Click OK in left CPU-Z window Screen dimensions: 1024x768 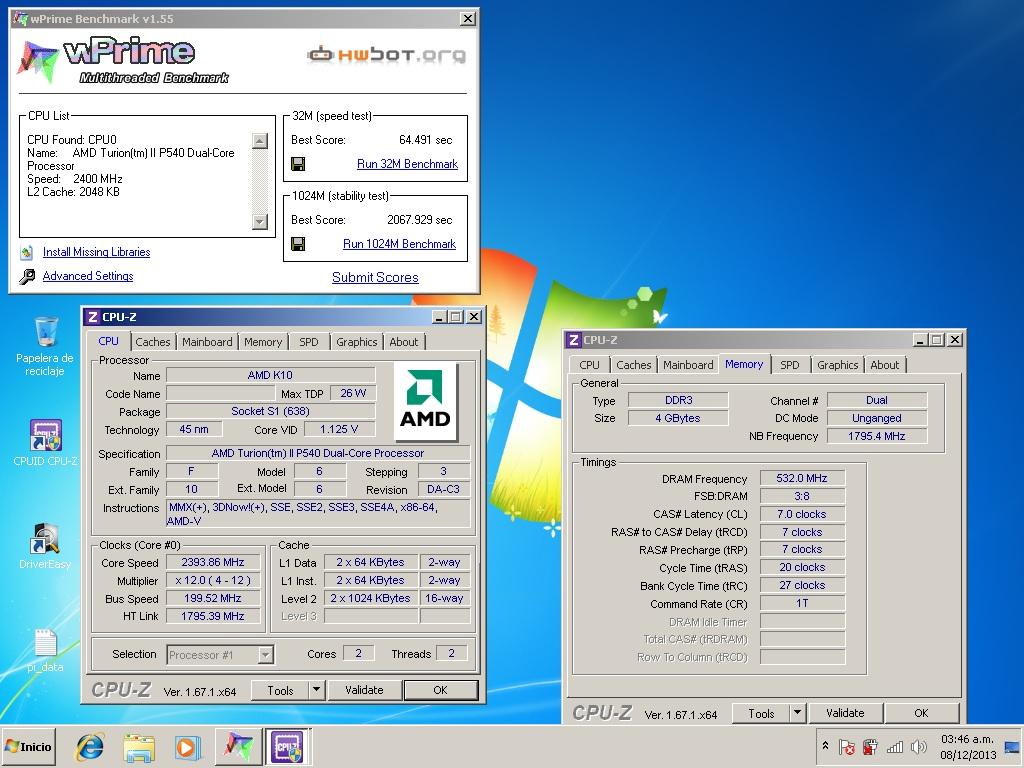click(x=440, y=690)
